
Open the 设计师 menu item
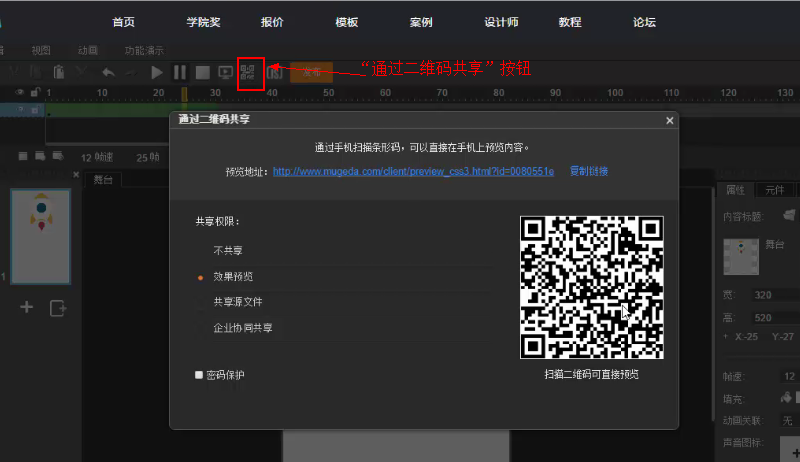pyautogui.click(x=501, y=22)
